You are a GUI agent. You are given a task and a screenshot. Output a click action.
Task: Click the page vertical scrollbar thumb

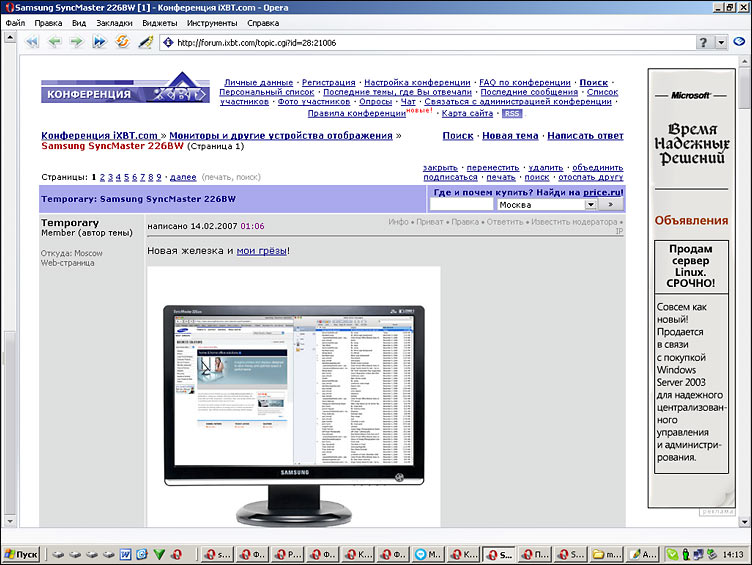pos(744,87)
